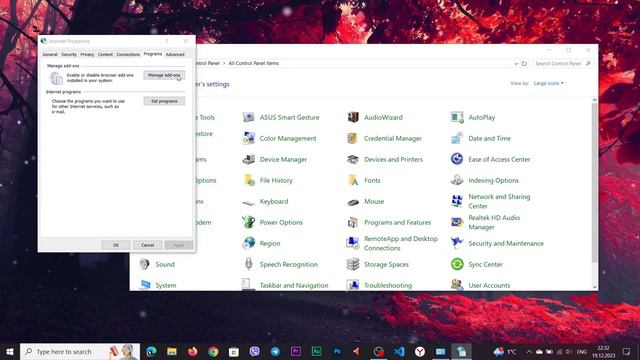The width and height of the screenshot is (640, 360).
Task: Confirm Internet Properties with OK
Action: click(x=116, y=245)
